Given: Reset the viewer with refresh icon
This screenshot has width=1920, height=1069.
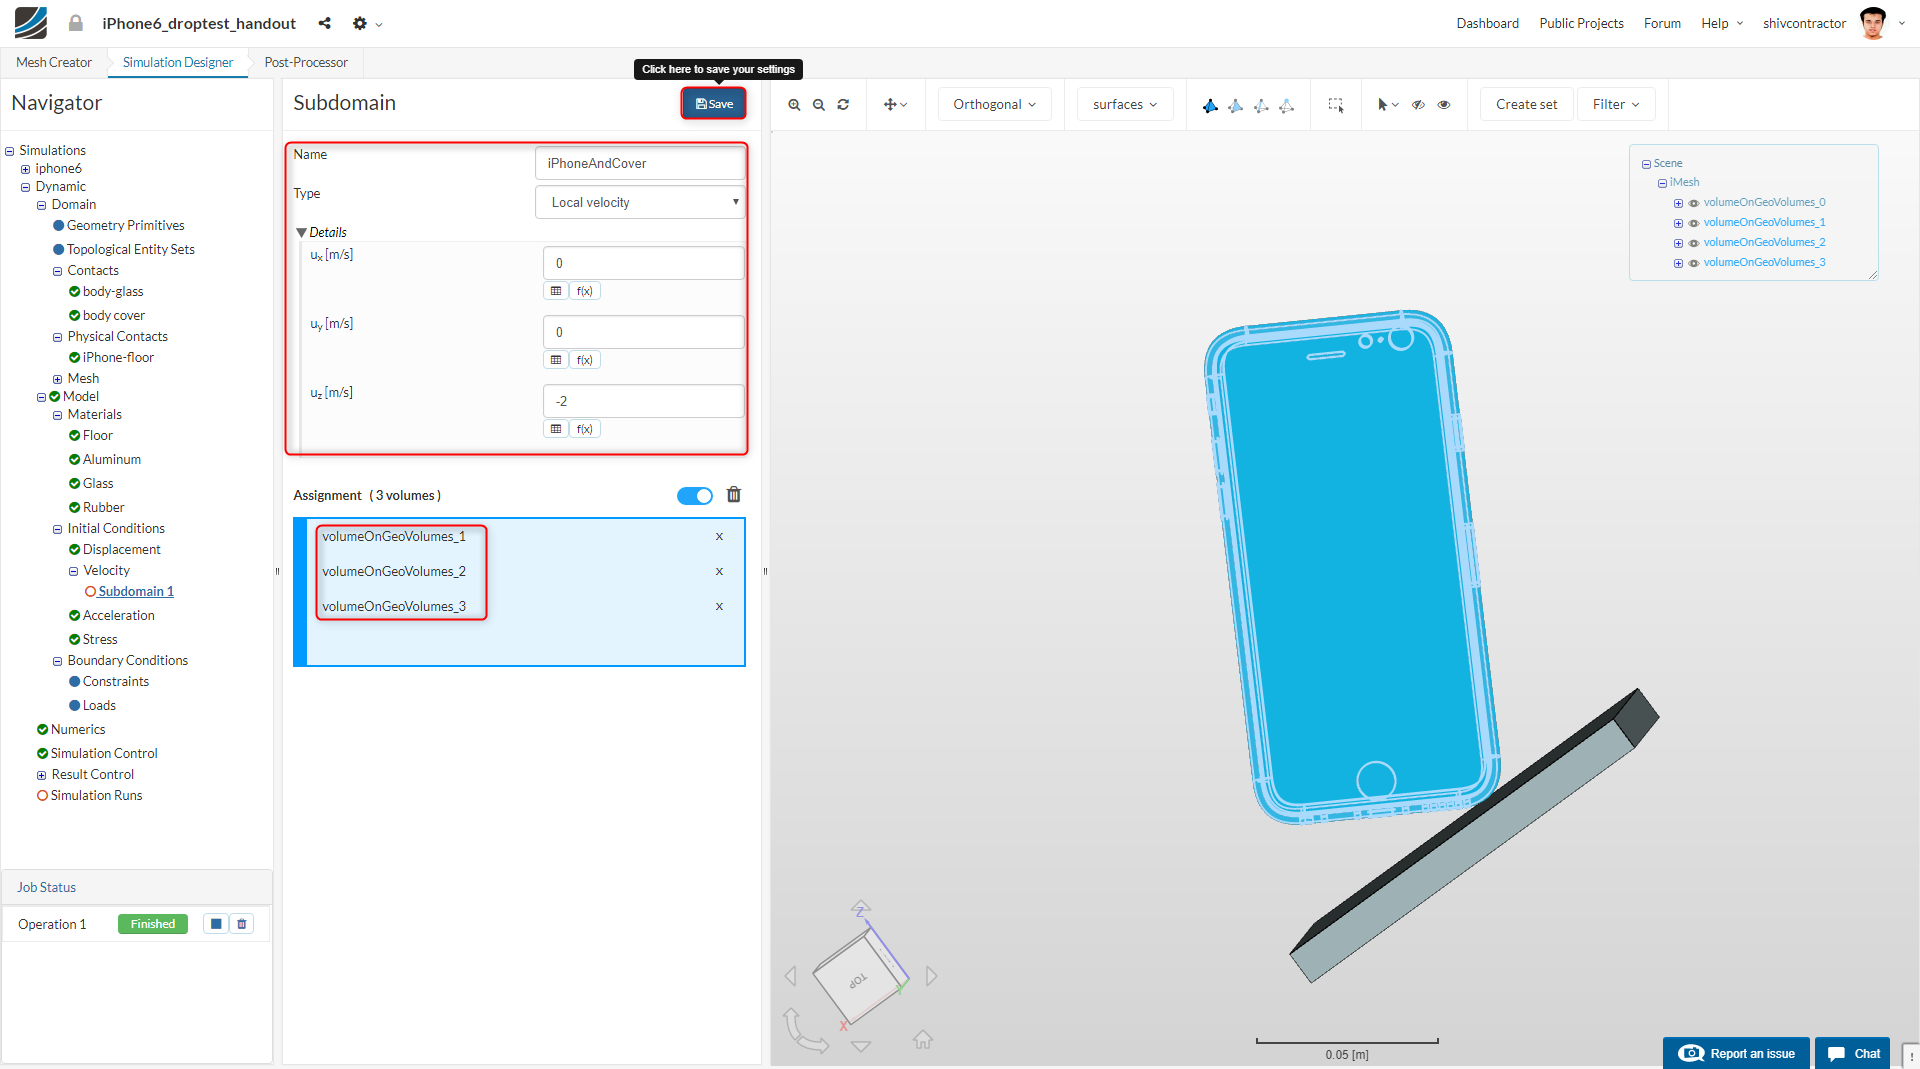Looking at the screenshot, I should point(843,104).
